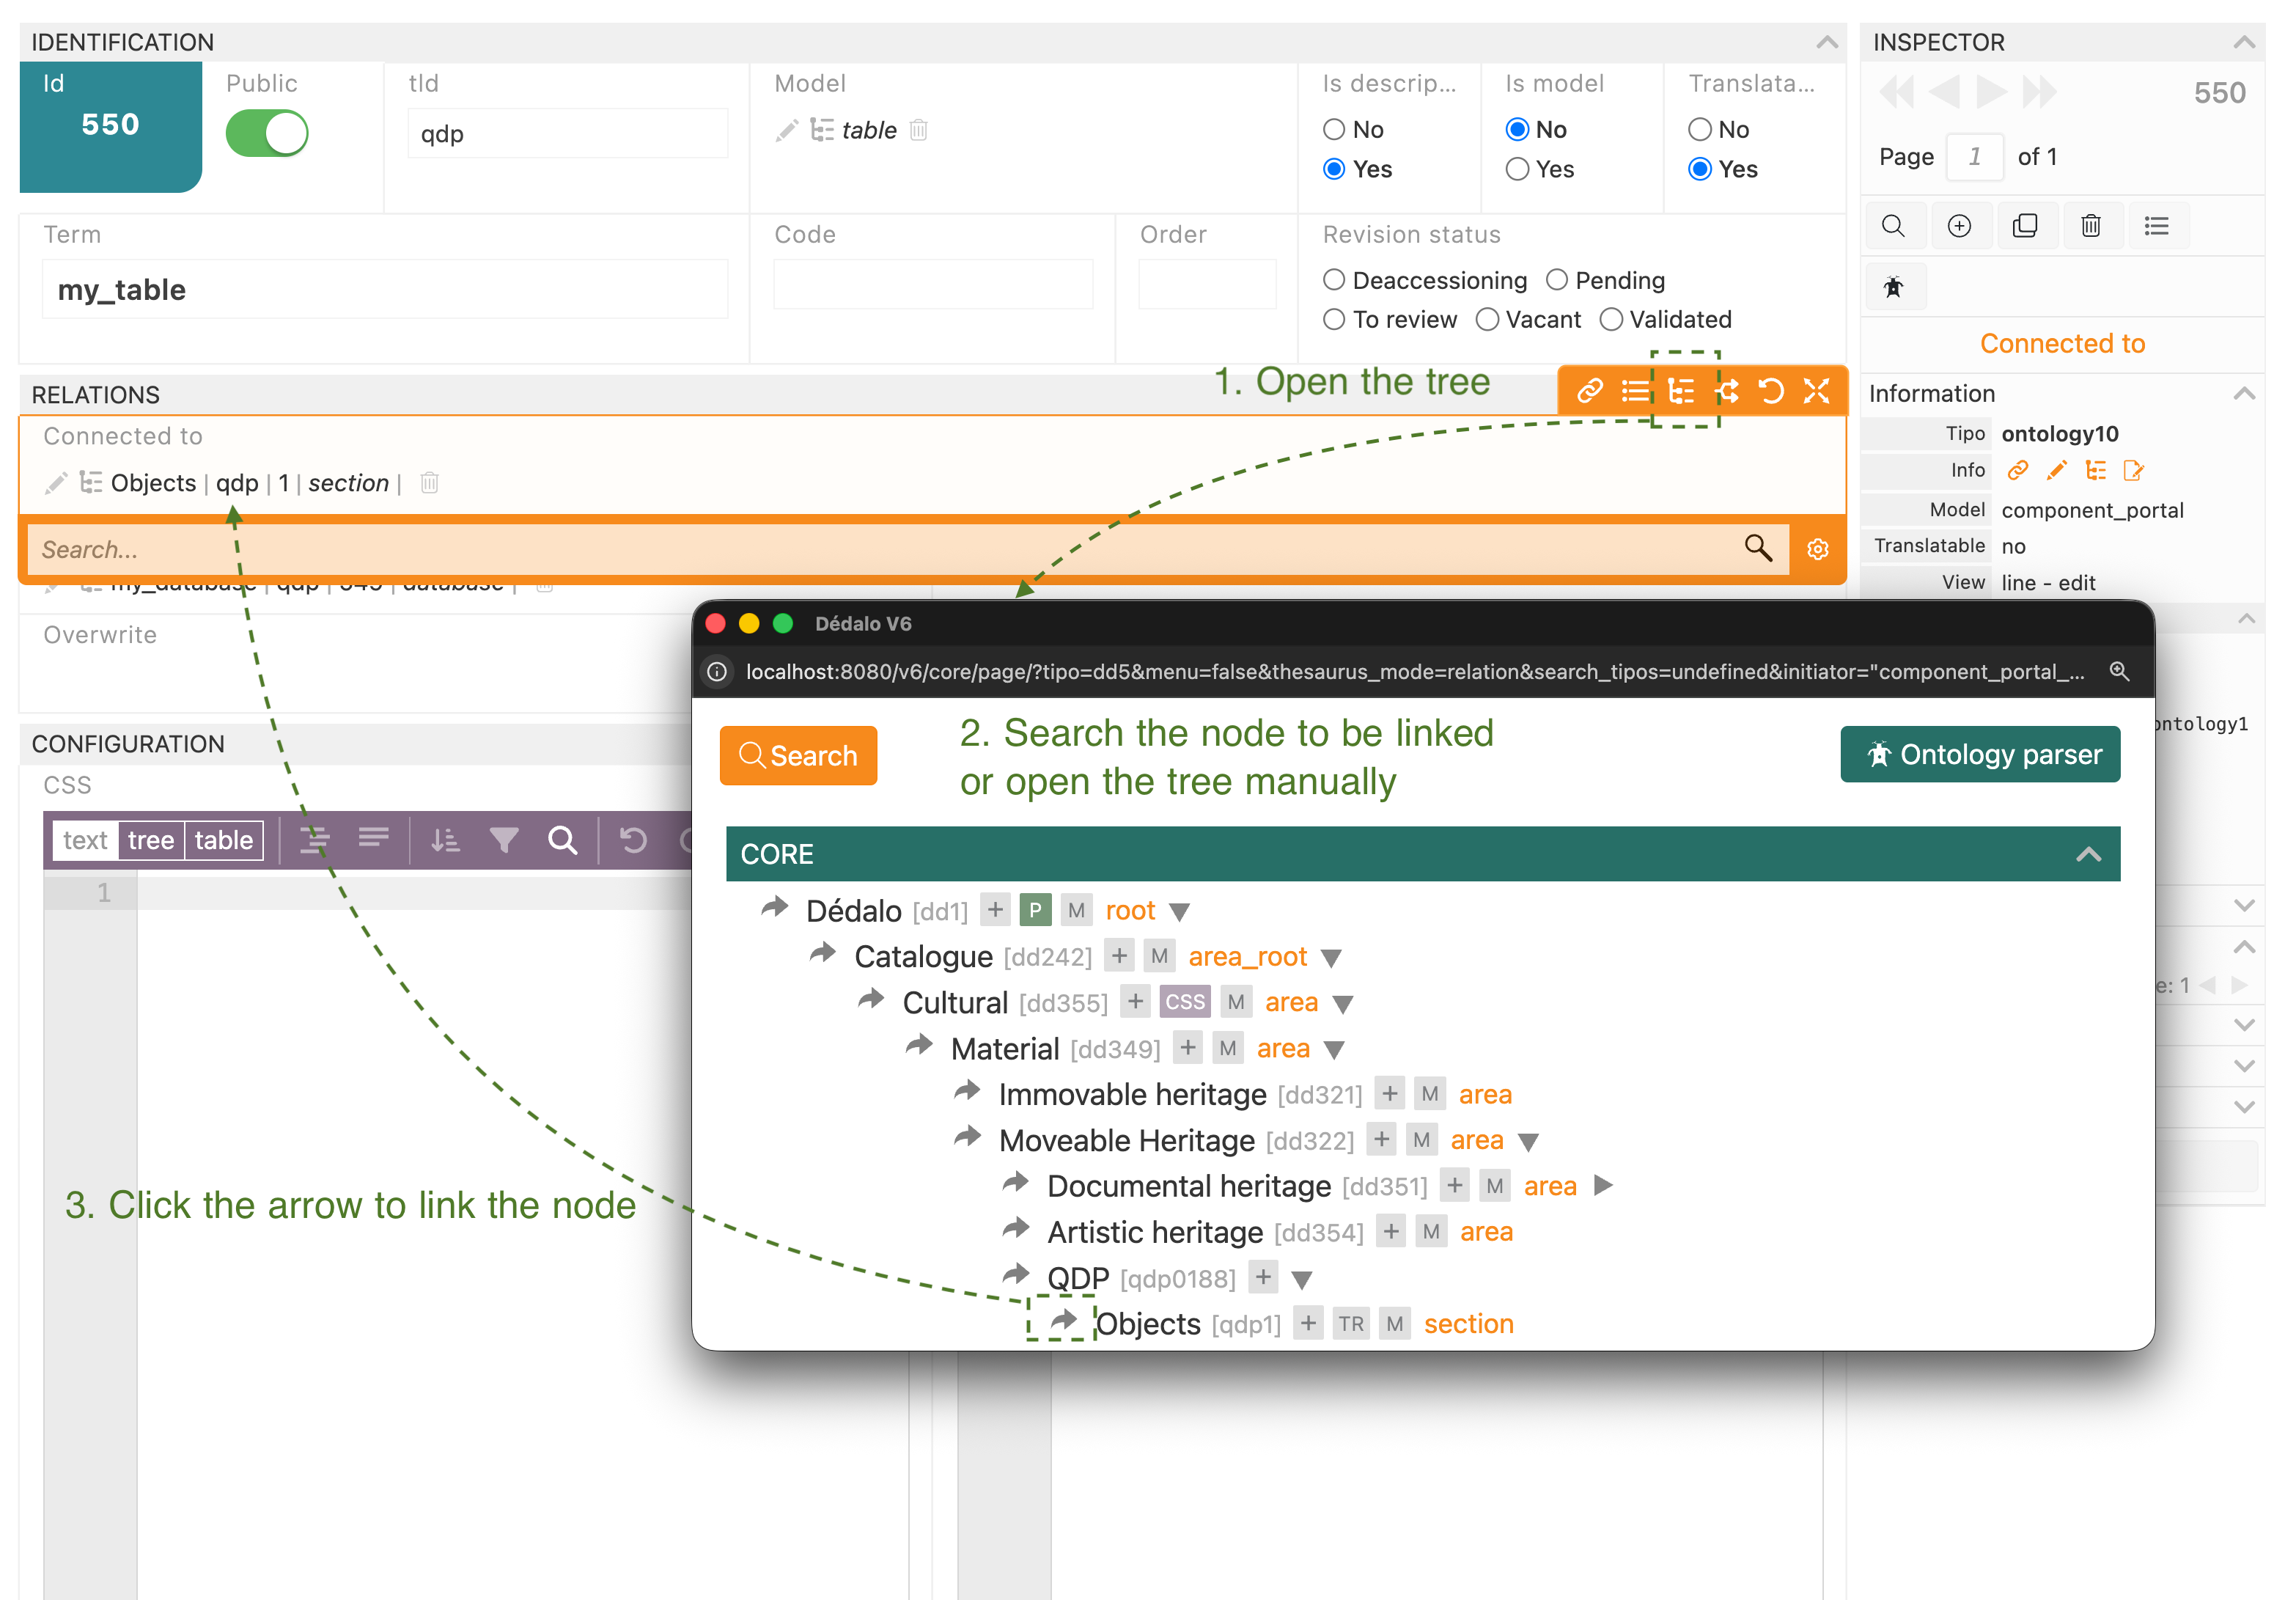Select Yes for Is model
The width and height of the screenshot is (2296, 1600).
[x=1517, y=170]
